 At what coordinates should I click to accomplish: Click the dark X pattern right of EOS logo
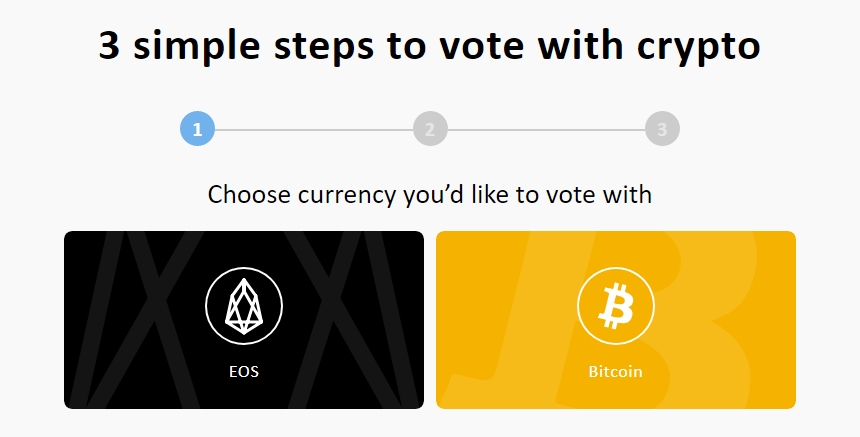351,320
